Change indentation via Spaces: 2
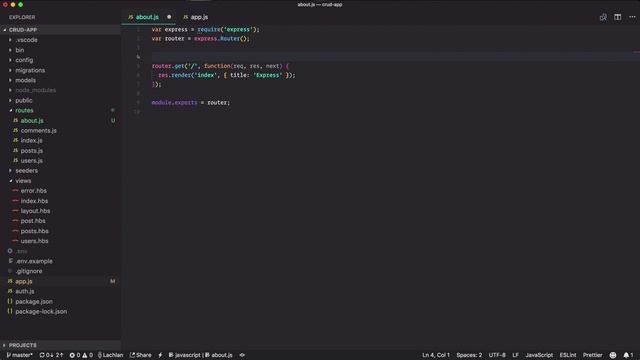640x360 pixels. pyautogui.click(x=469, y=355)
